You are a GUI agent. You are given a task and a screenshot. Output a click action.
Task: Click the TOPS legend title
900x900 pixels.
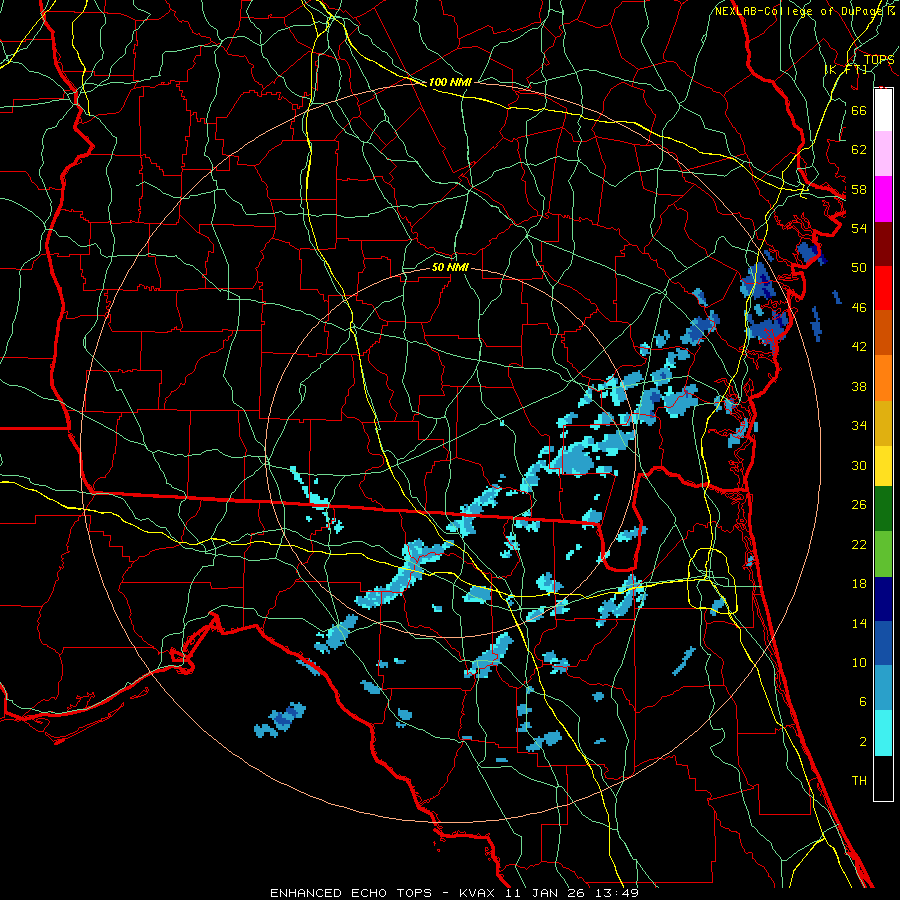879,59
